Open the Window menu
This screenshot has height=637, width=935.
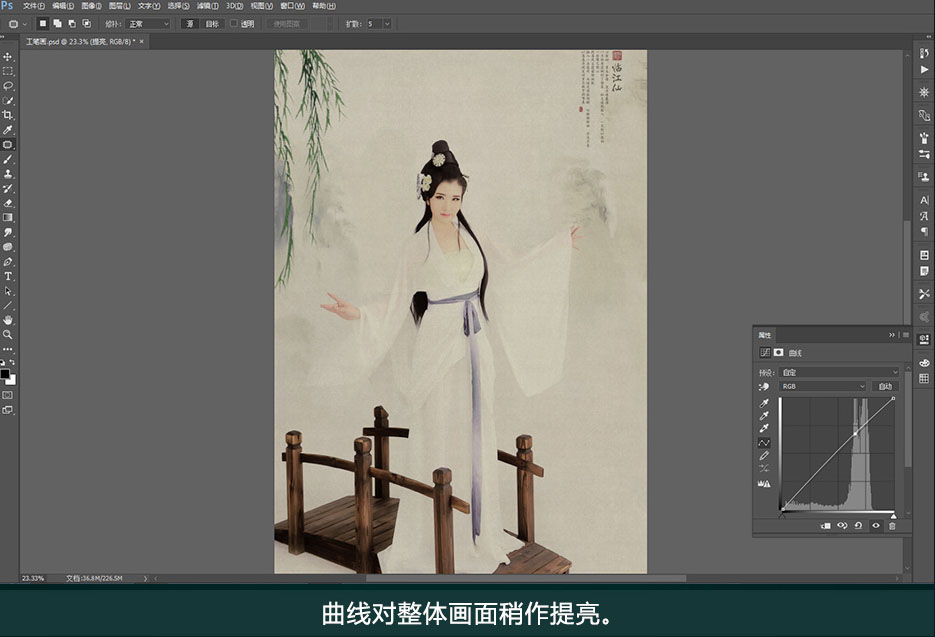pos(292,6)
